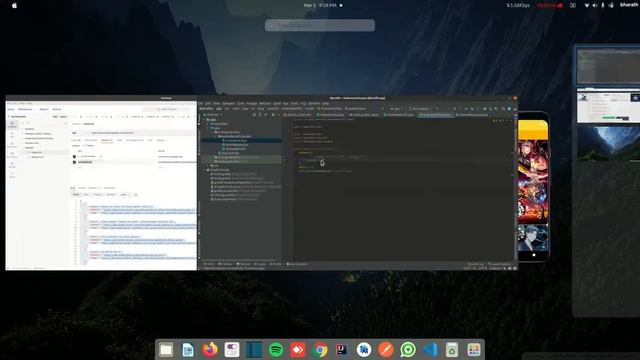Launch LibreOffice Writer from the dock
640x360 pixels.
[188, 350]
